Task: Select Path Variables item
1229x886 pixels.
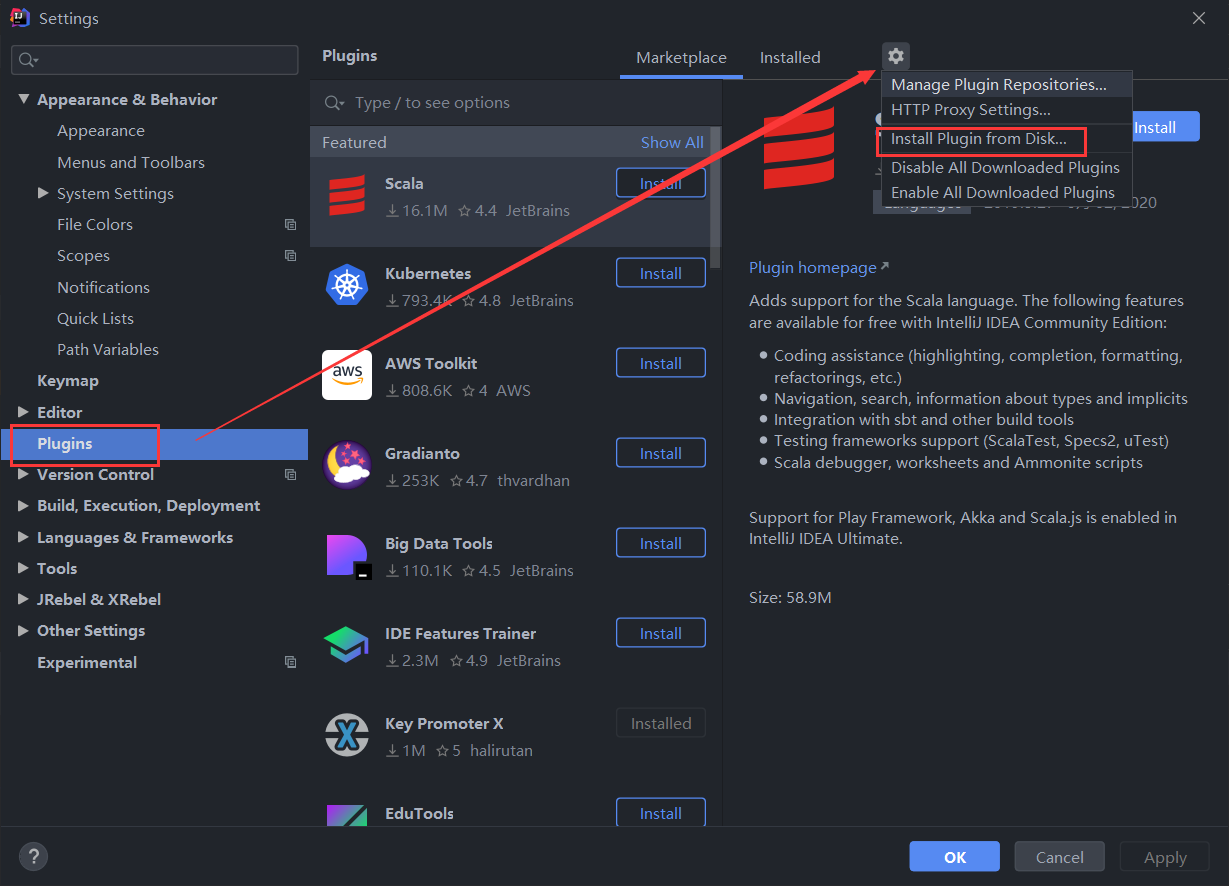Action: coord(108,350)
